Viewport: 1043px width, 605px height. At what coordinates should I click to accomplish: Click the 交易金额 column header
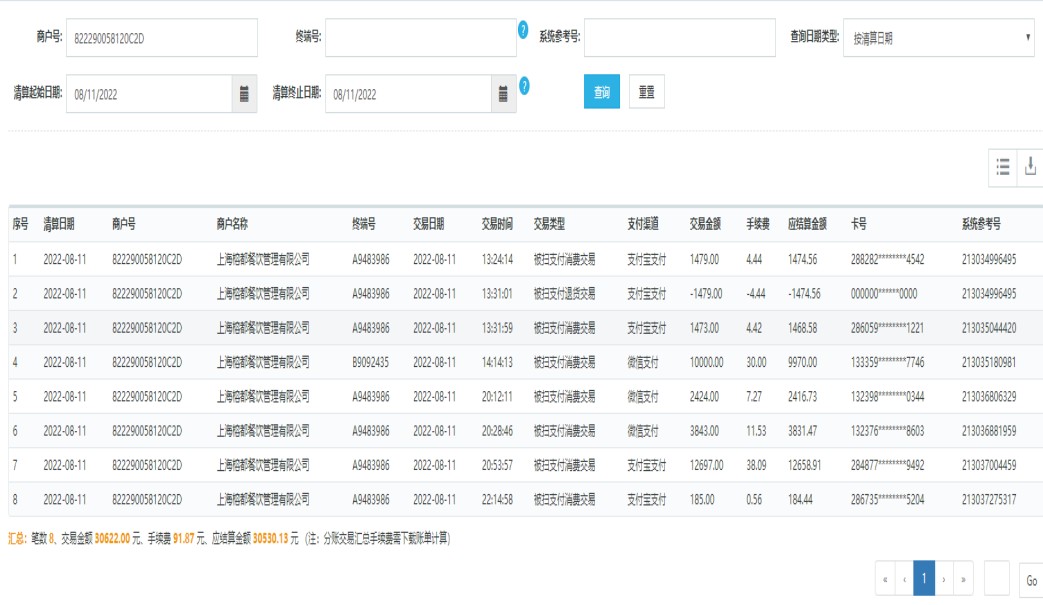pyautogui.click(x=705, y=224)
